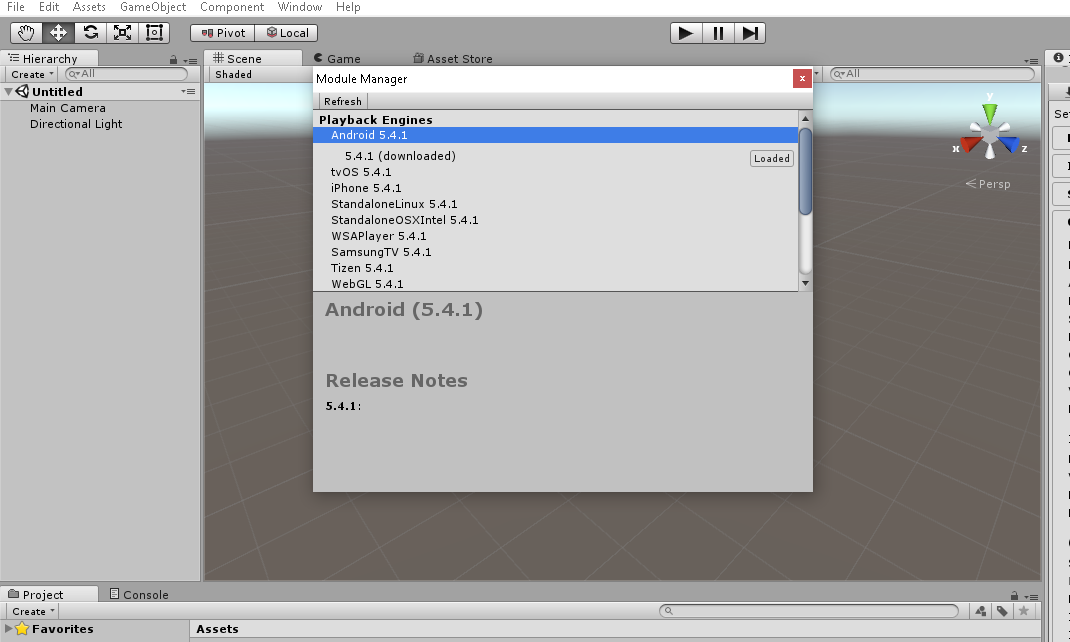Viewport: 1070px width, 642px height.
Task: Toggle Local handle rotation
Action: click(287, 33)
